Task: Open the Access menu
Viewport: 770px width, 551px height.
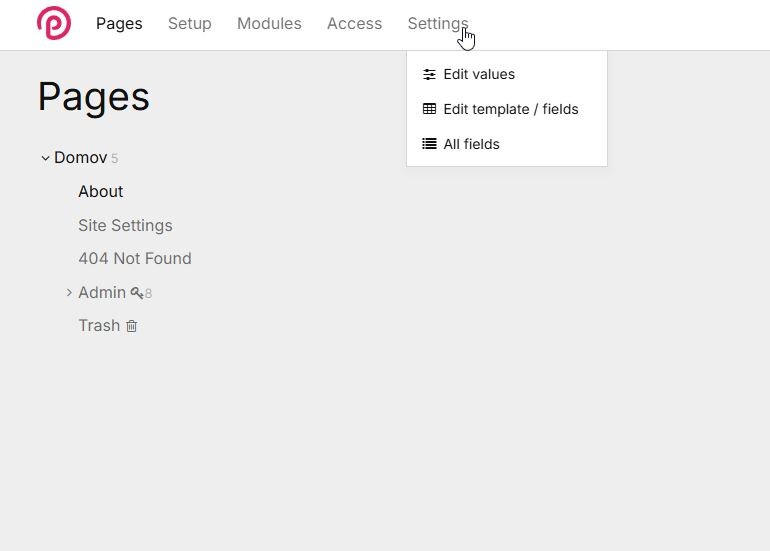Action: (x=354, y=24)
